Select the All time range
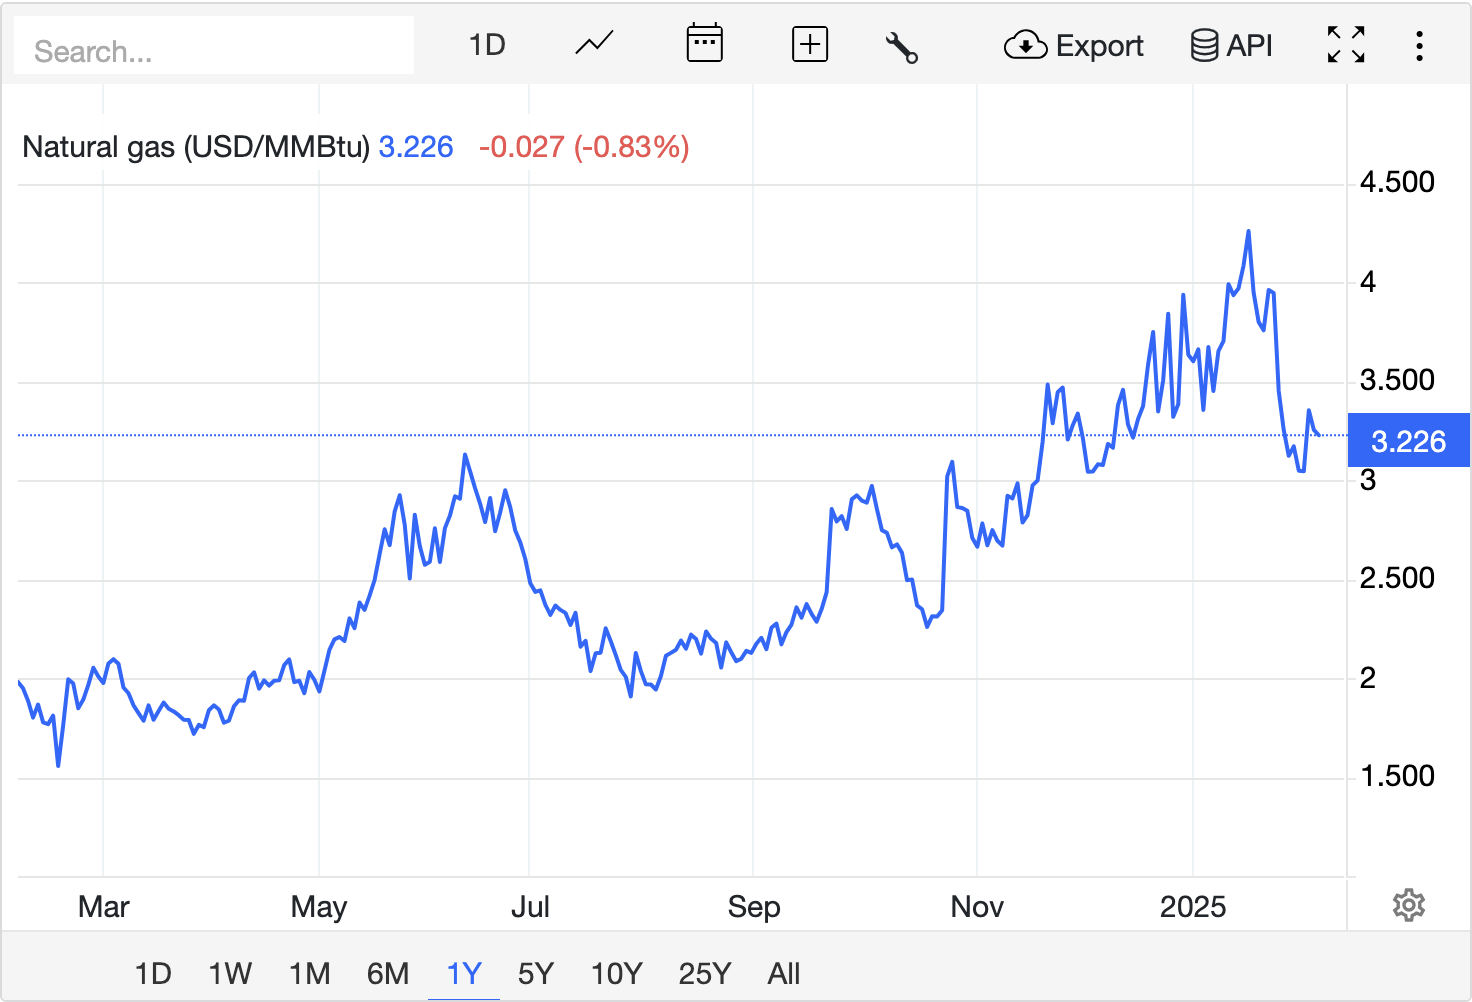Viewport: 1472px width, 1002px height. 784,973
